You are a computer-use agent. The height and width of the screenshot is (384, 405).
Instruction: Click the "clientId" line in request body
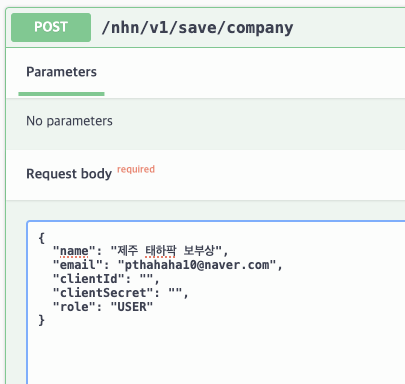pos(106,279)
